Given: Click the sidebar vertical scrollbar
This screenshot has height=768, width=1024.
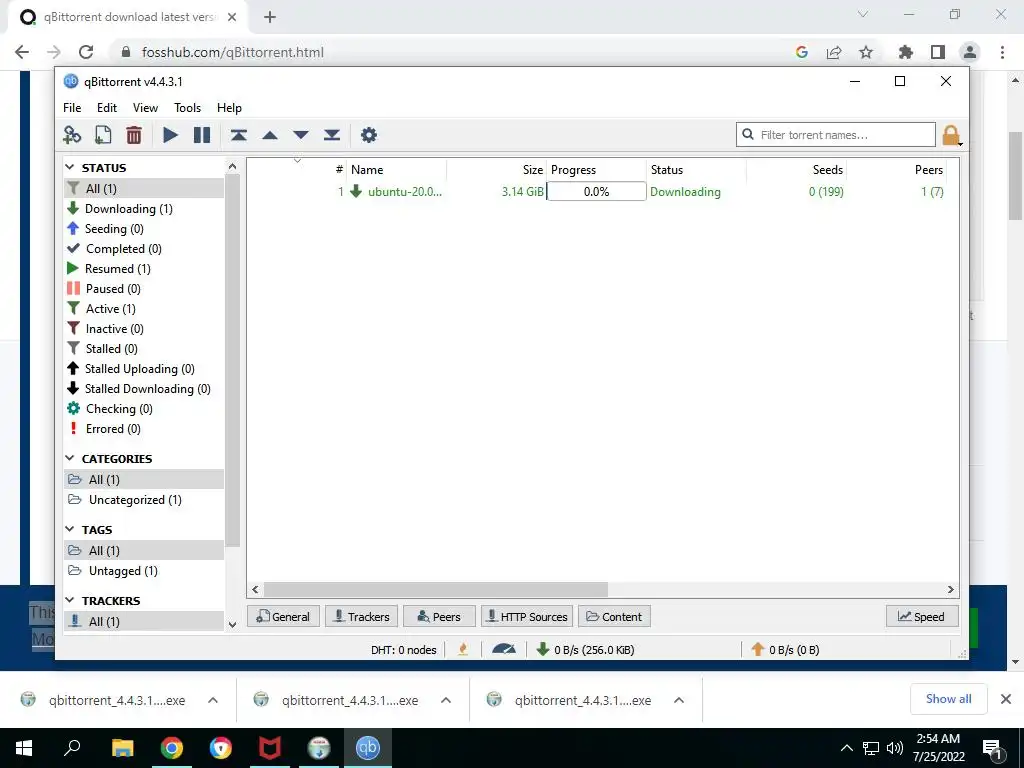Looking at the screenshot, I should point(232,360).
